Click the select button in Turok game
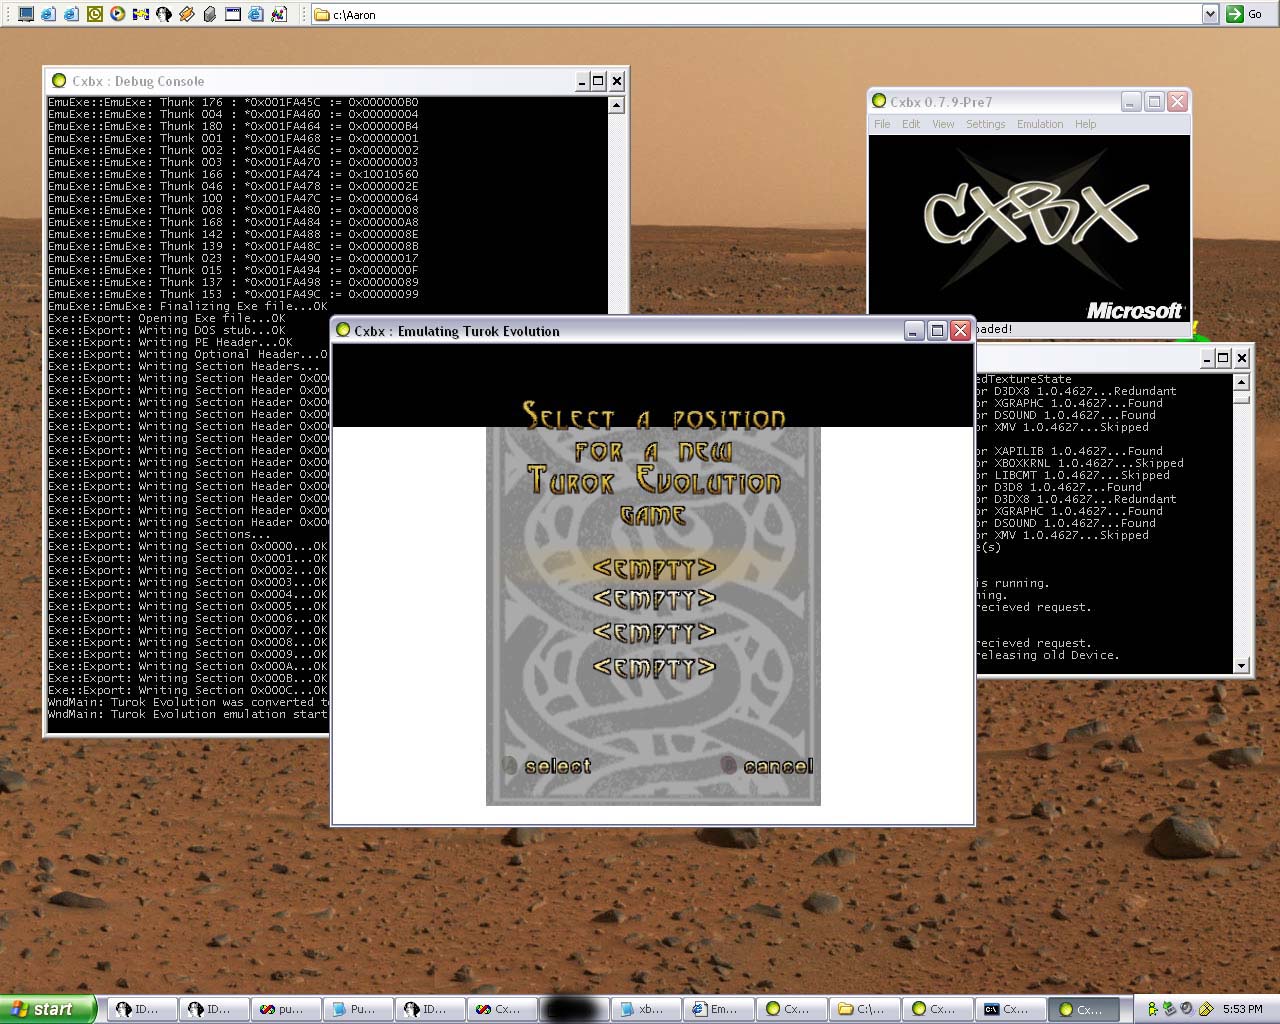Image resolution: width=1280 pixels, height=1024 pixels. click(547, 766)
